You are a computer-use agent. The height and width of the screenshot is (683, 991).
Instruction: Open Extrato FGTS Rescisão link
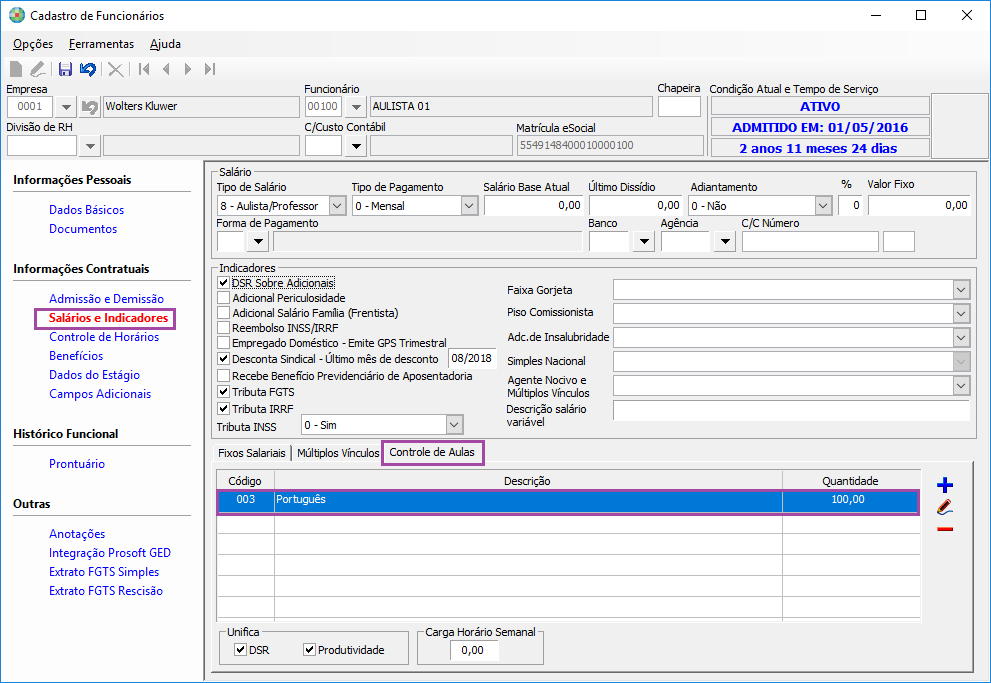click(x=106, y=591)
